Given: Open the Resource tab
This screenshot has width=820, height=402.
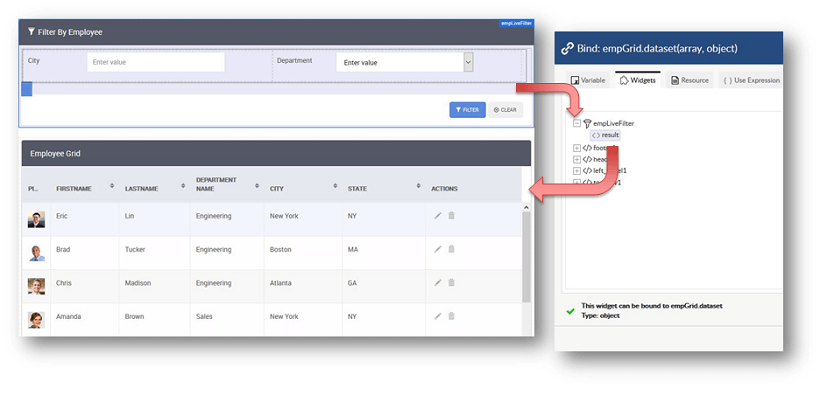Looking at the screenshot, I should (690, 80).
